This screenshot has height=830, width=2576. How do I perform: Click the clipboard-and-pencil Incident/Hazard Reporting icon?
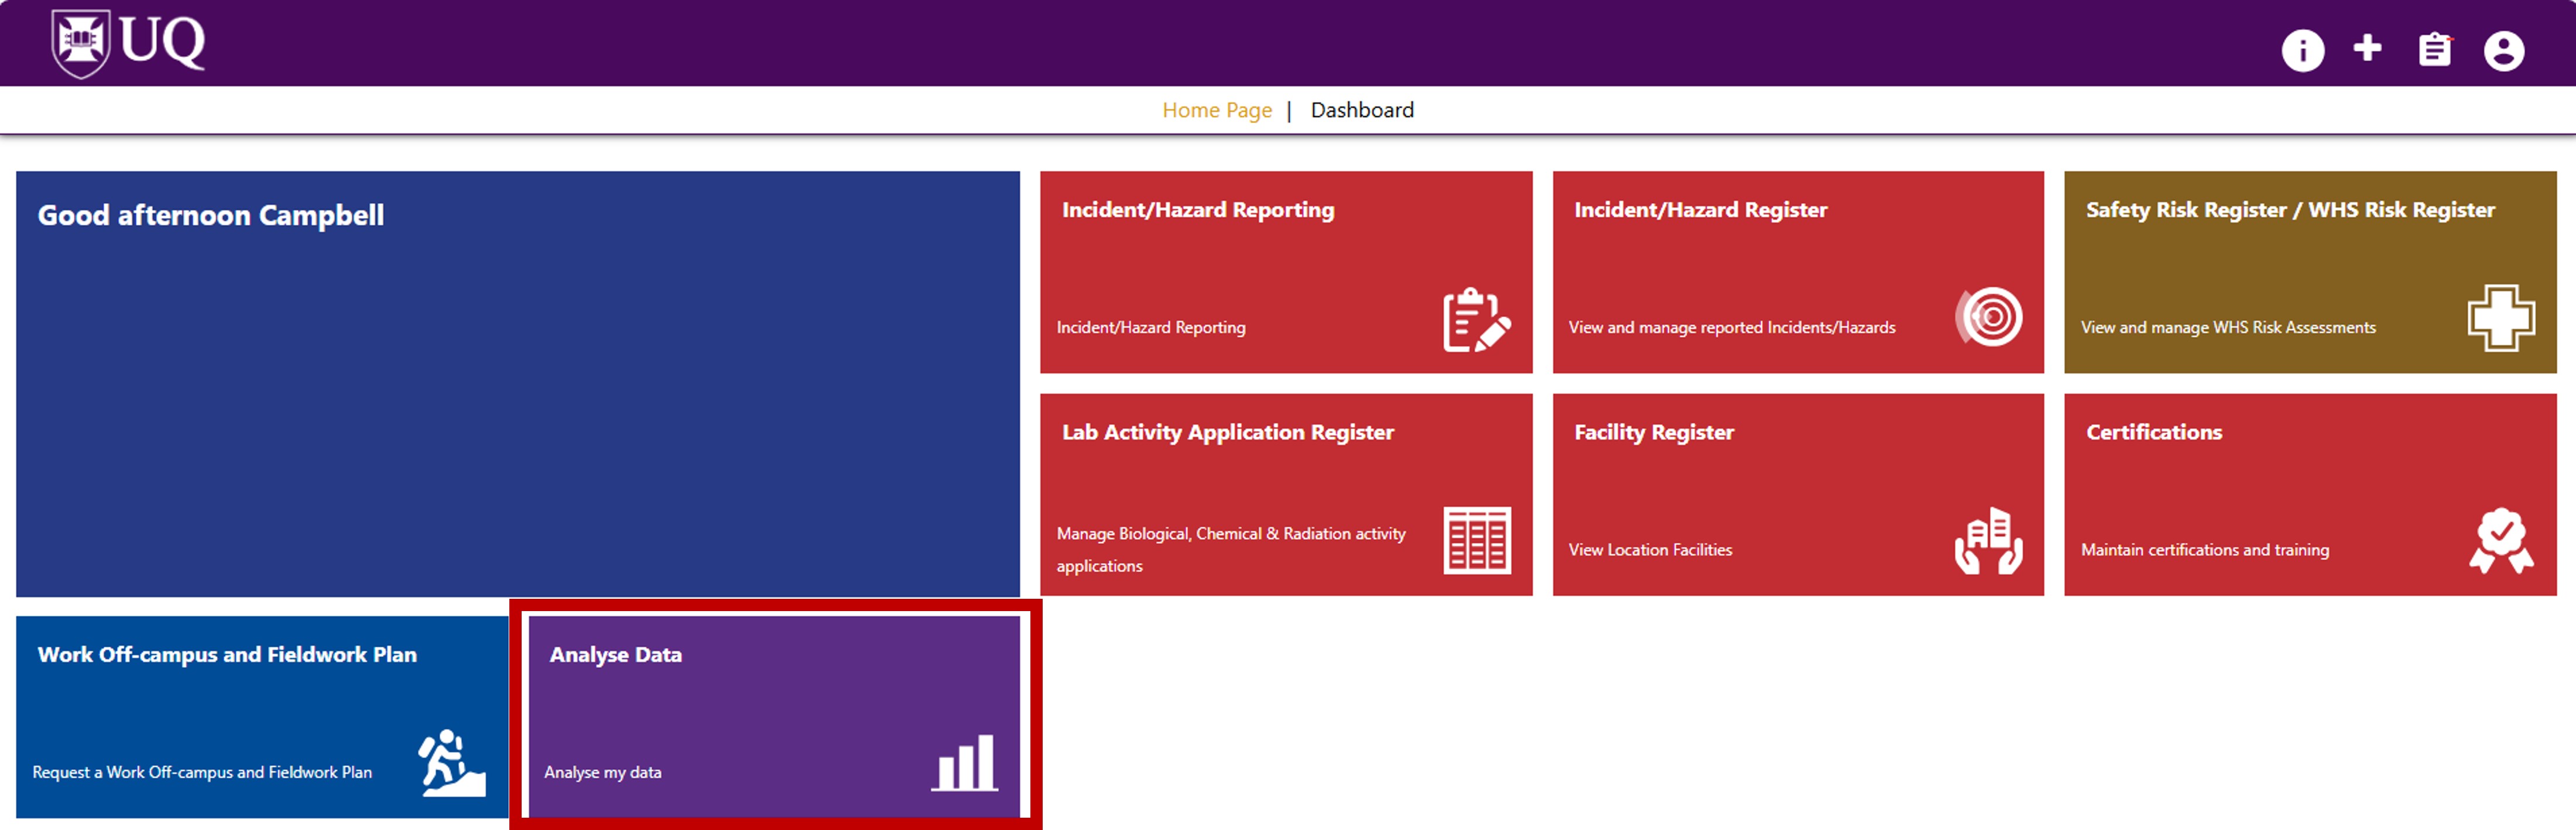pyautogui.click(x=1476, y=320)
